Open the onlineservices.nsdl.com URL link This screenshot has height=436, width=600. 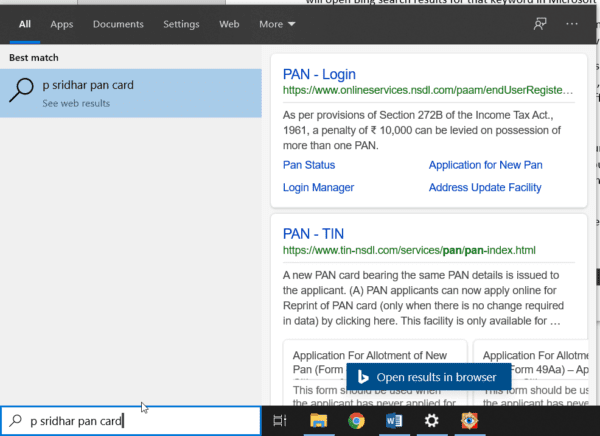pyautogui.click(x=428, y=90)
